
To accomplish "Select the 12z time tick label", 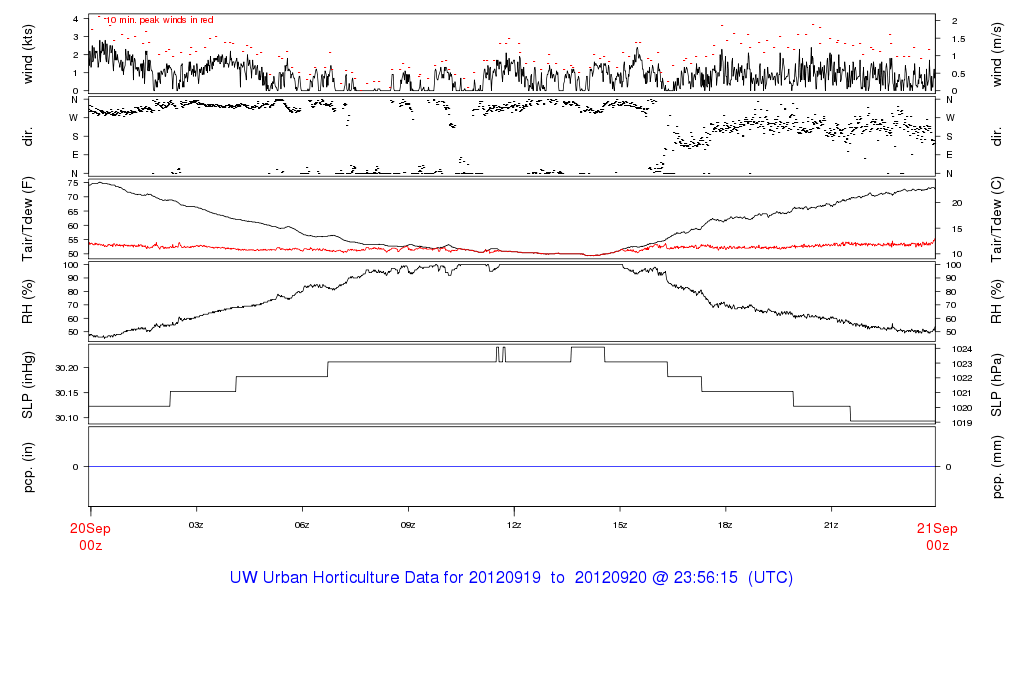I will pos(513,524).
